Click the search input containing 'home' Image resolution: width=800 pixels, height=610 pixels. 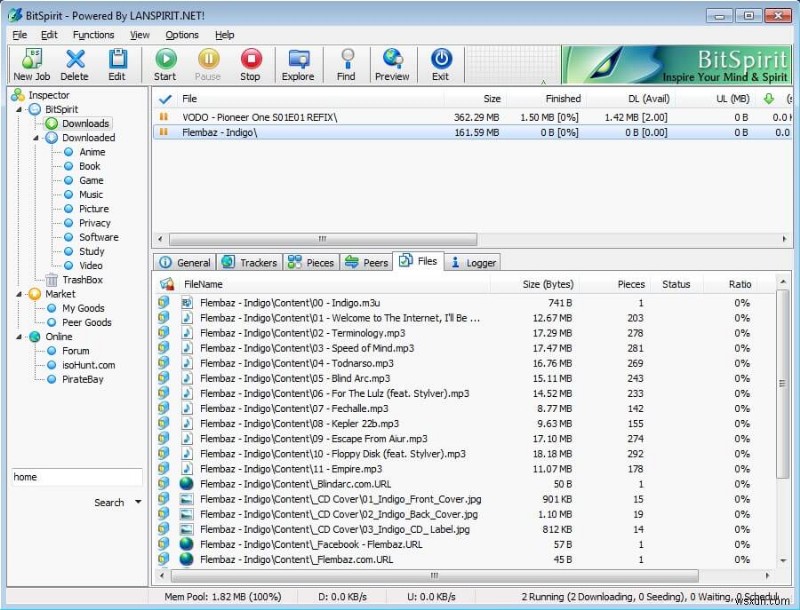75,477
